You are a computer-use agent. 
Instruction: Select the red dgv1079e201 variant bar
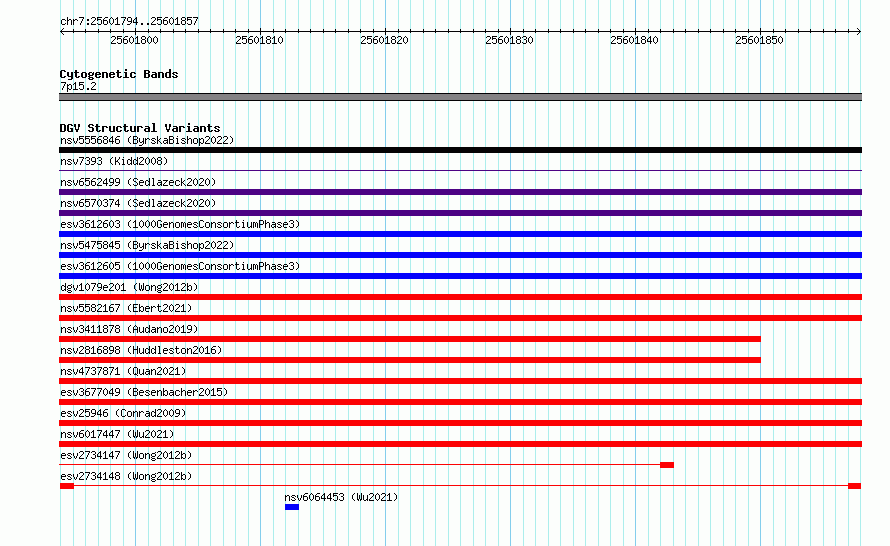[x=460, y=297]
